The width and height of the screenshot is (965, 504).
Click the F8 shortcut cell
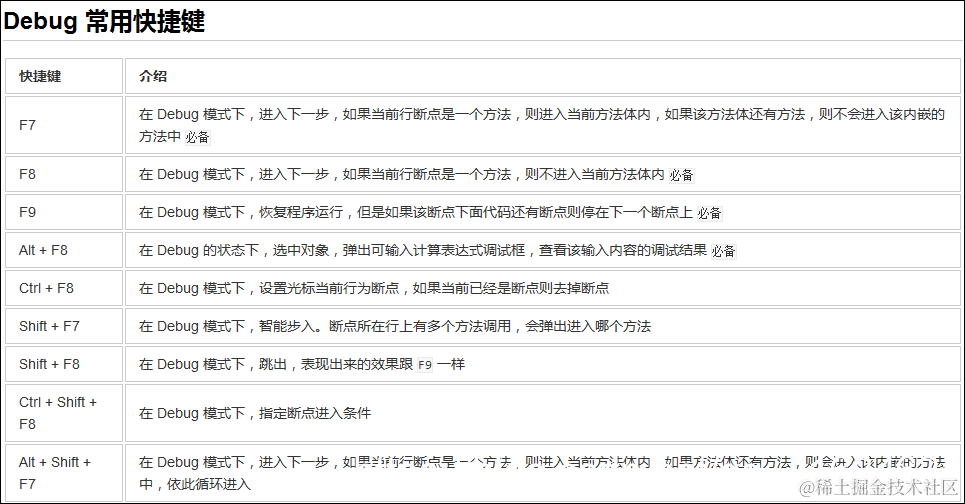coord(64,174)
